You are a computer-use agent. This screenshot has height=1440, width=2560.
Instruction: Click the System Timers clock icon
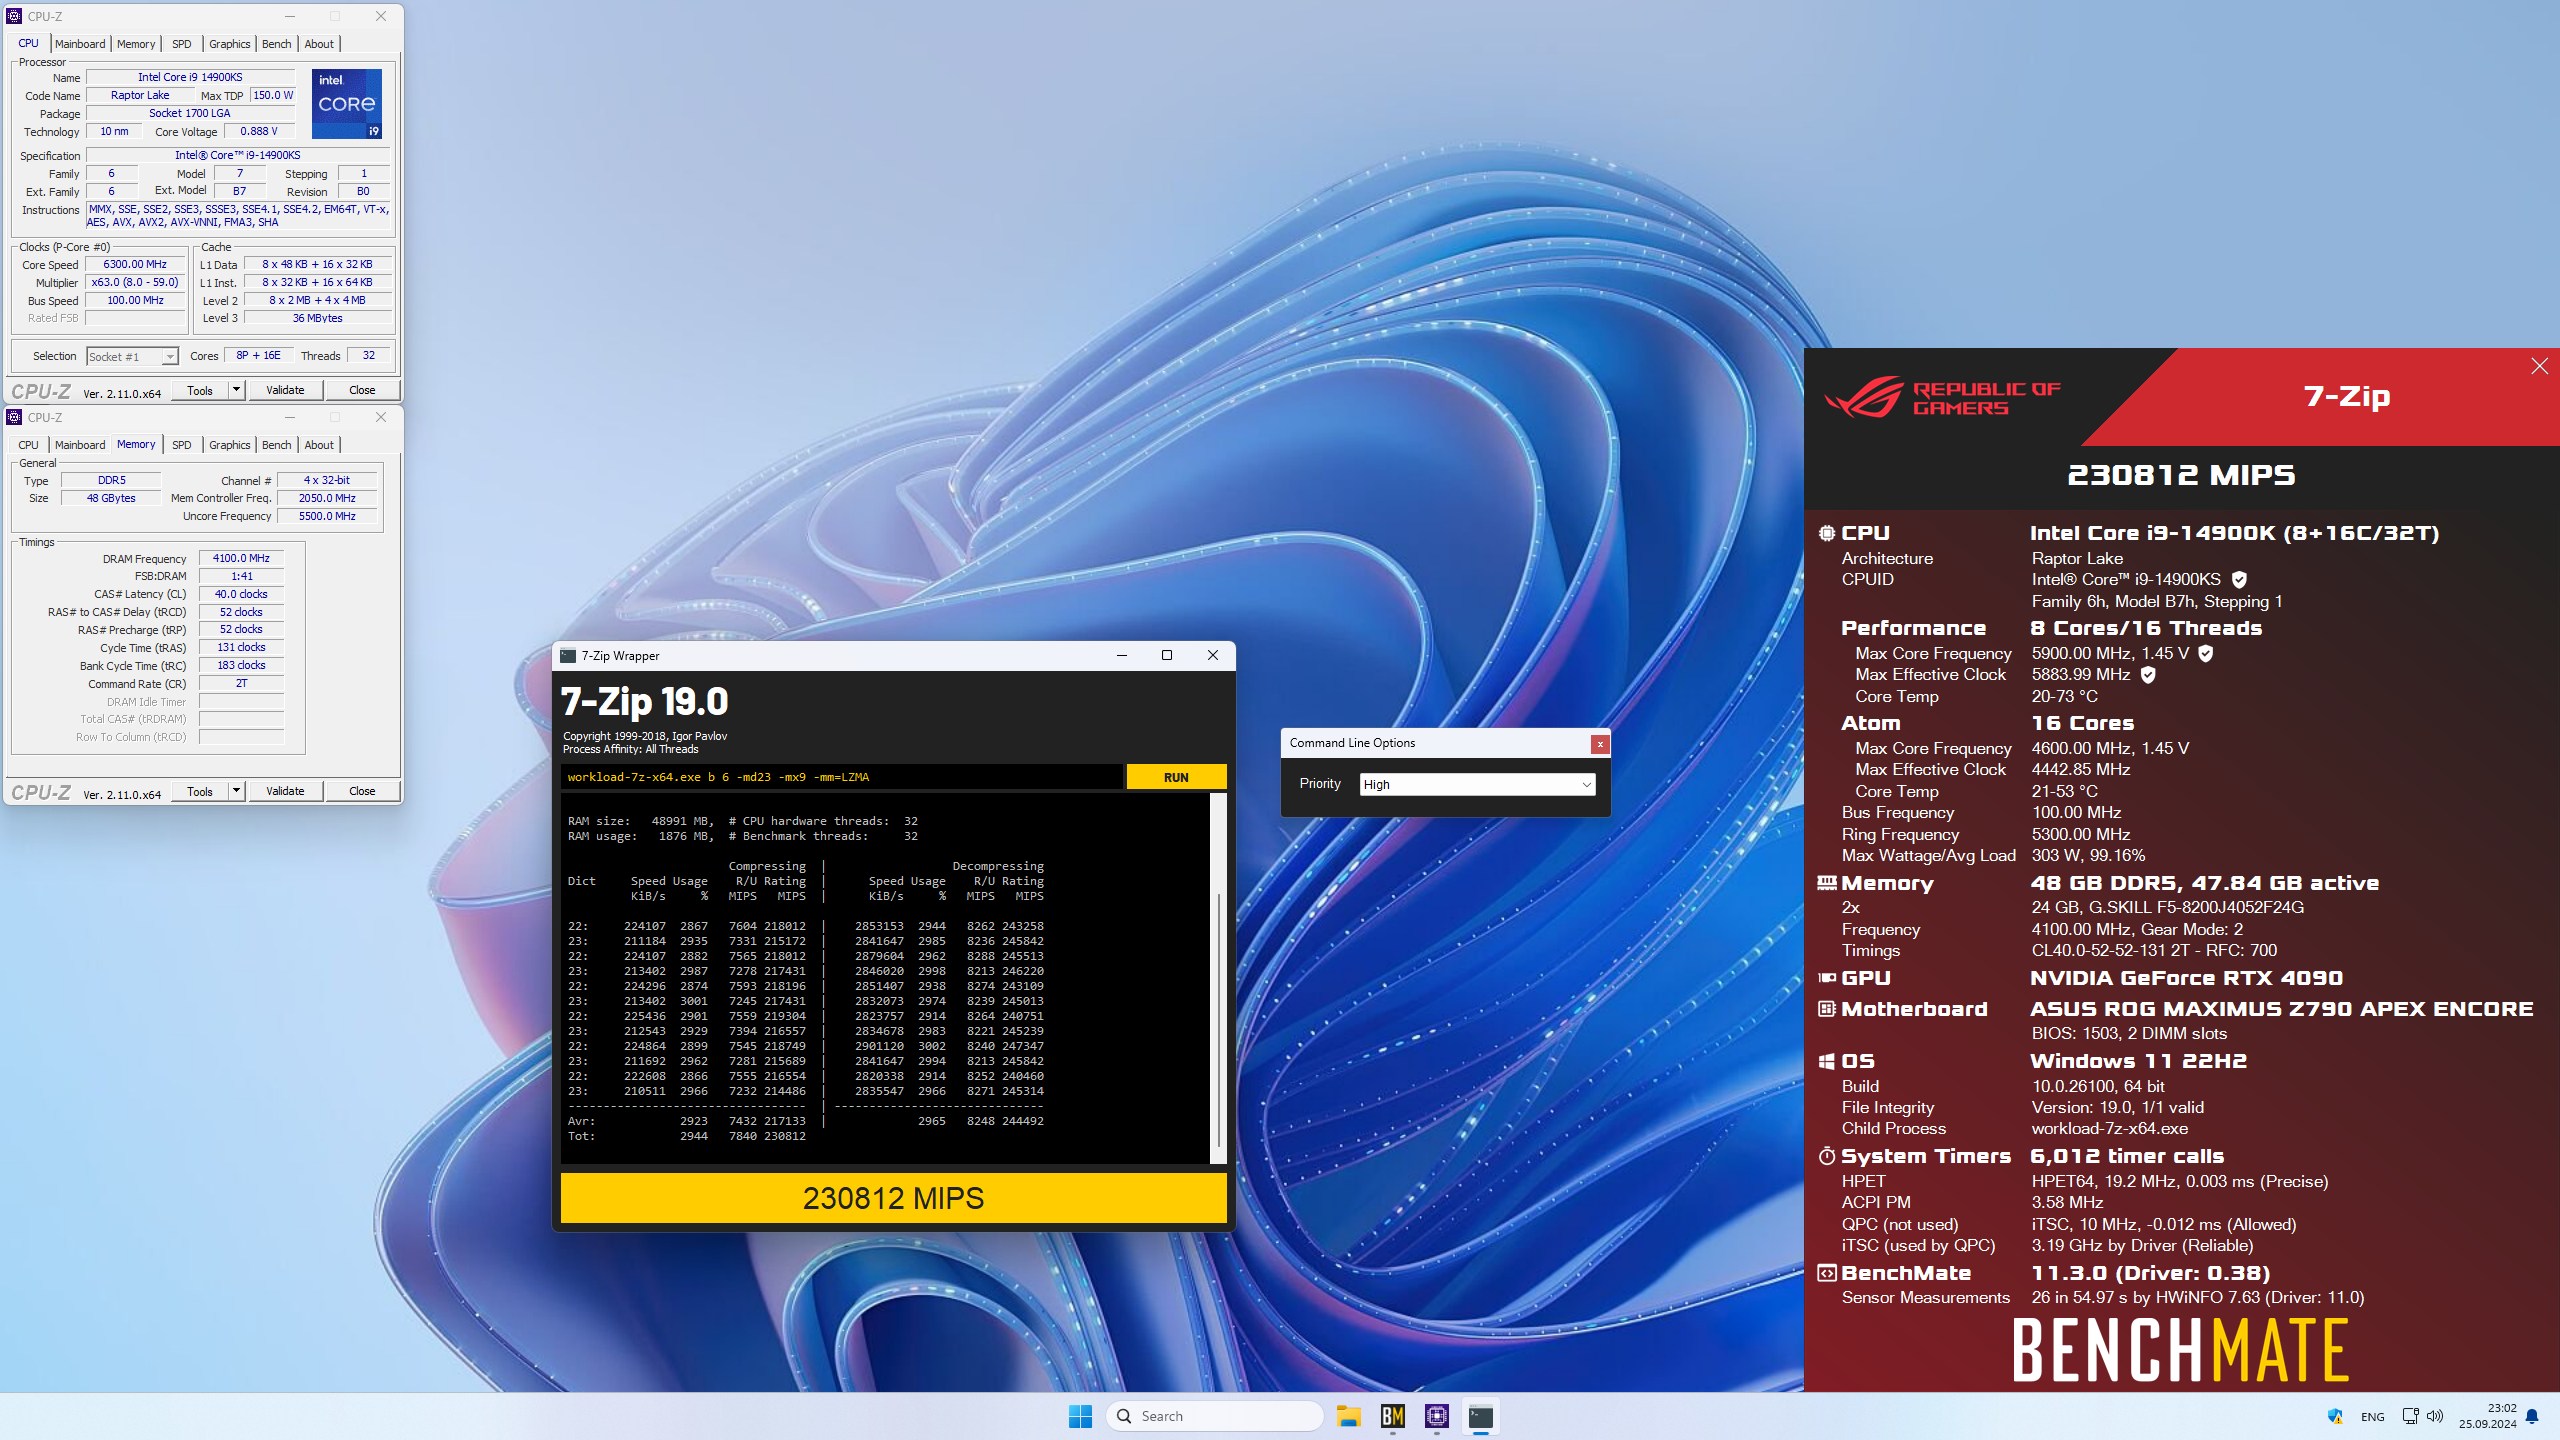1827,1156
